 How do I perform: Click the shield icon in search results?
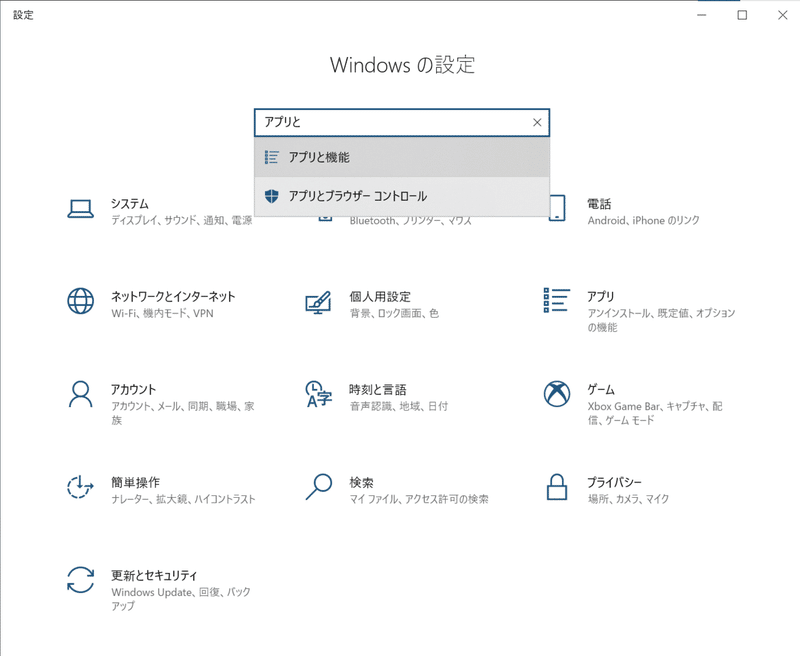pos(271,196)
